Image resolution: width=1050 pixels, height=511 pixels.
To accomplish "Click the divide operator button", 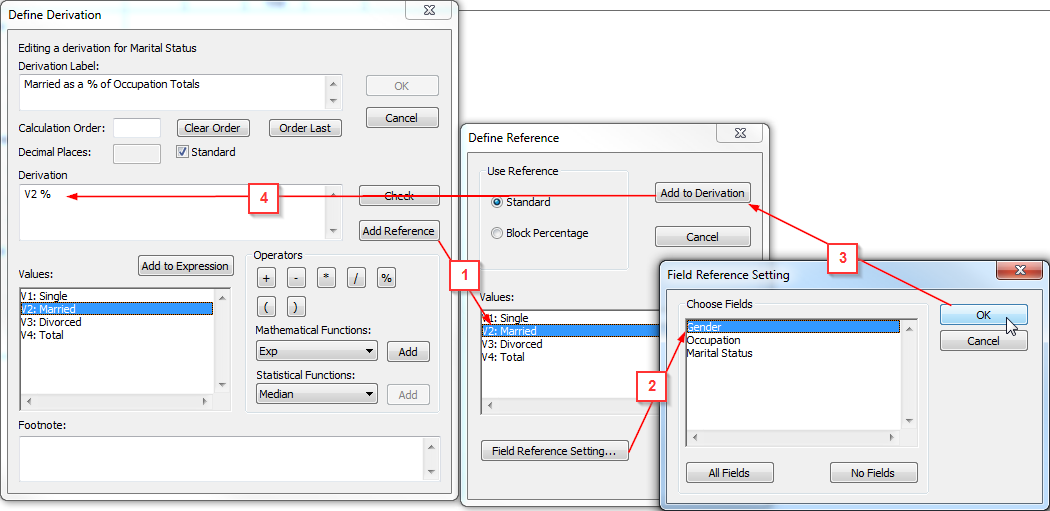I will [x=356, y=278].
